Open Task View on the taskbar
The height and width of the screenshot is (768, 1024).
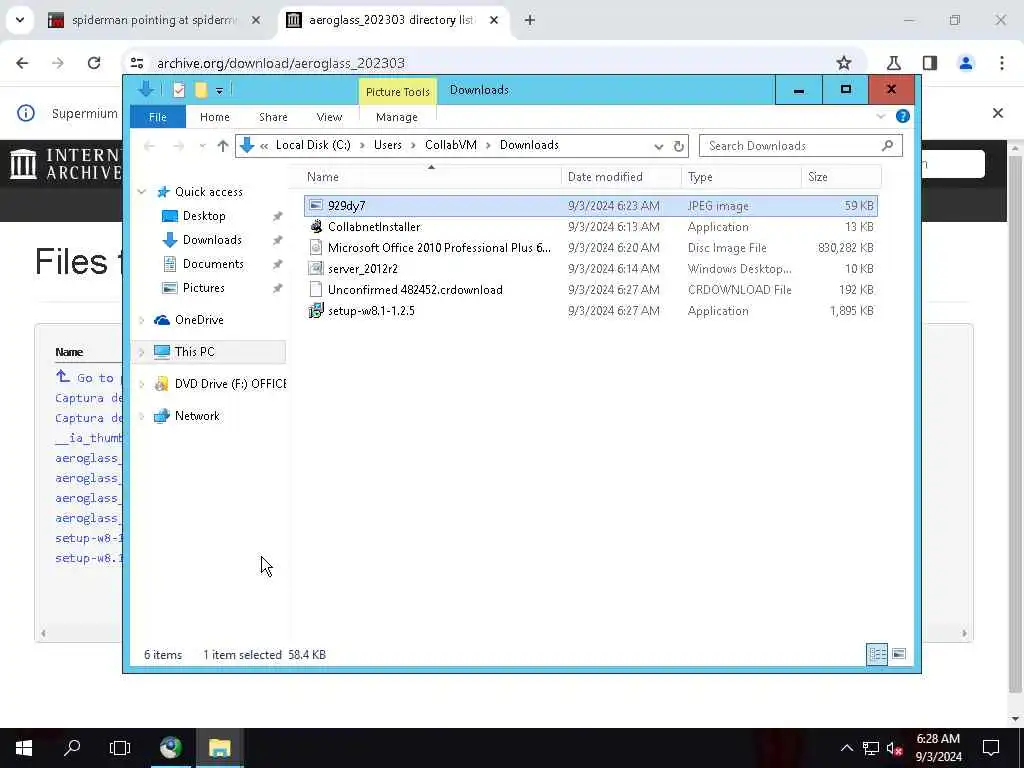click(120, 748)
